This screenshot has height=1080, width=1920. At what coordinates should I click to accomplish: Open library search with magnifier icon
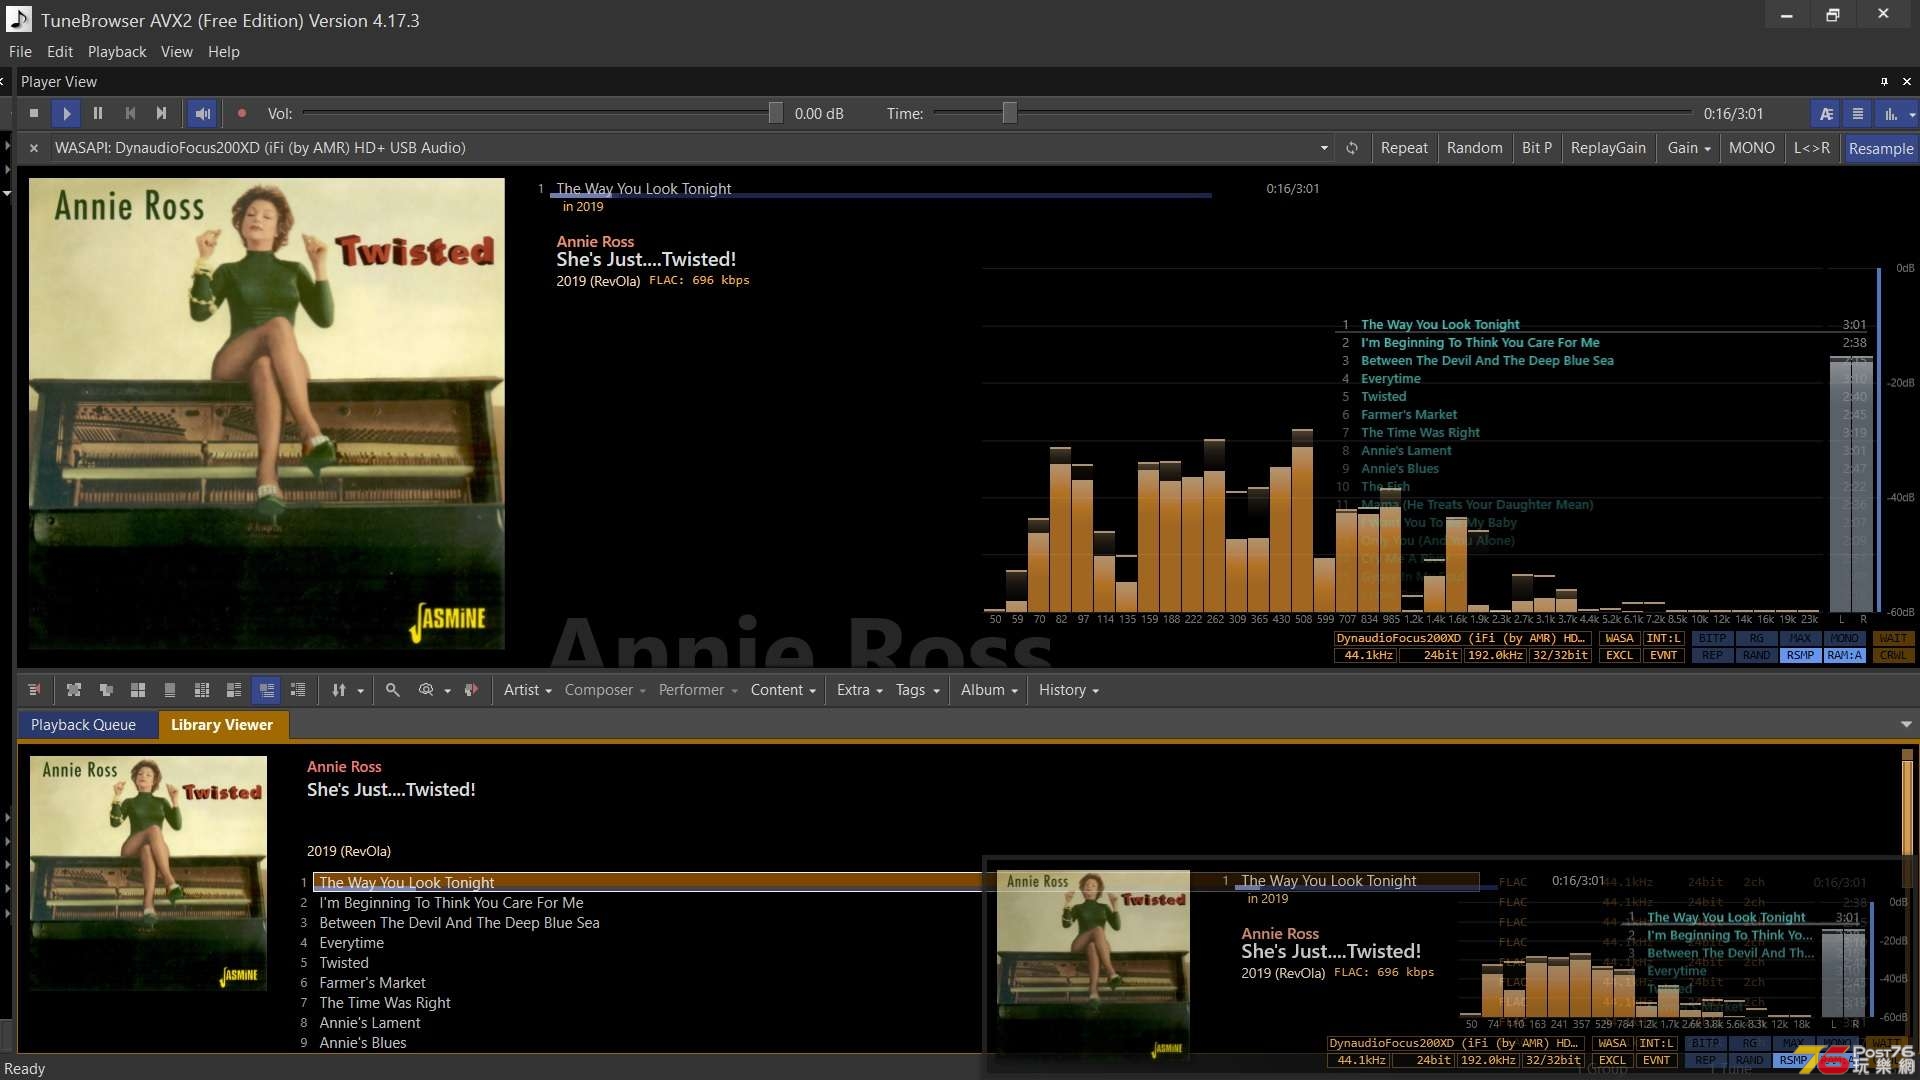[x=393, y=690]
